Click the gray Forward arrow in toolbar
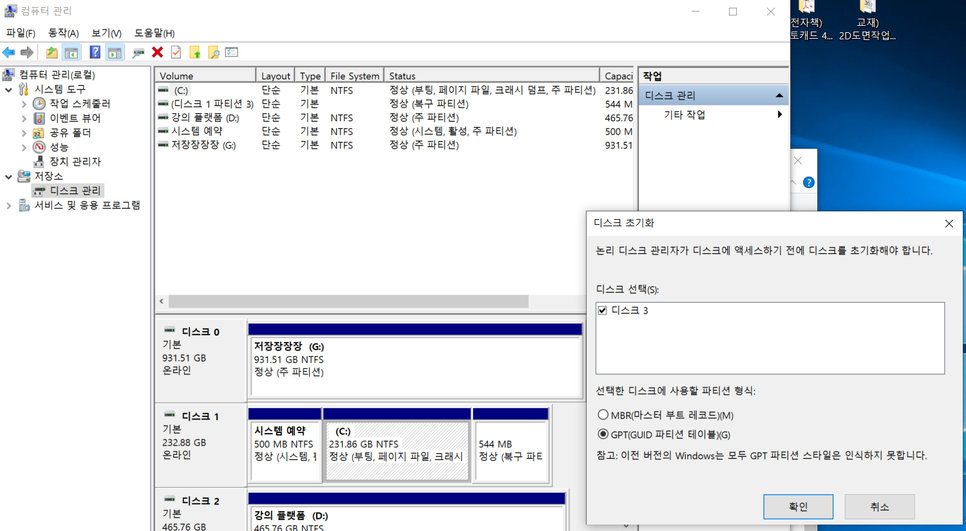 pos(26,52)
